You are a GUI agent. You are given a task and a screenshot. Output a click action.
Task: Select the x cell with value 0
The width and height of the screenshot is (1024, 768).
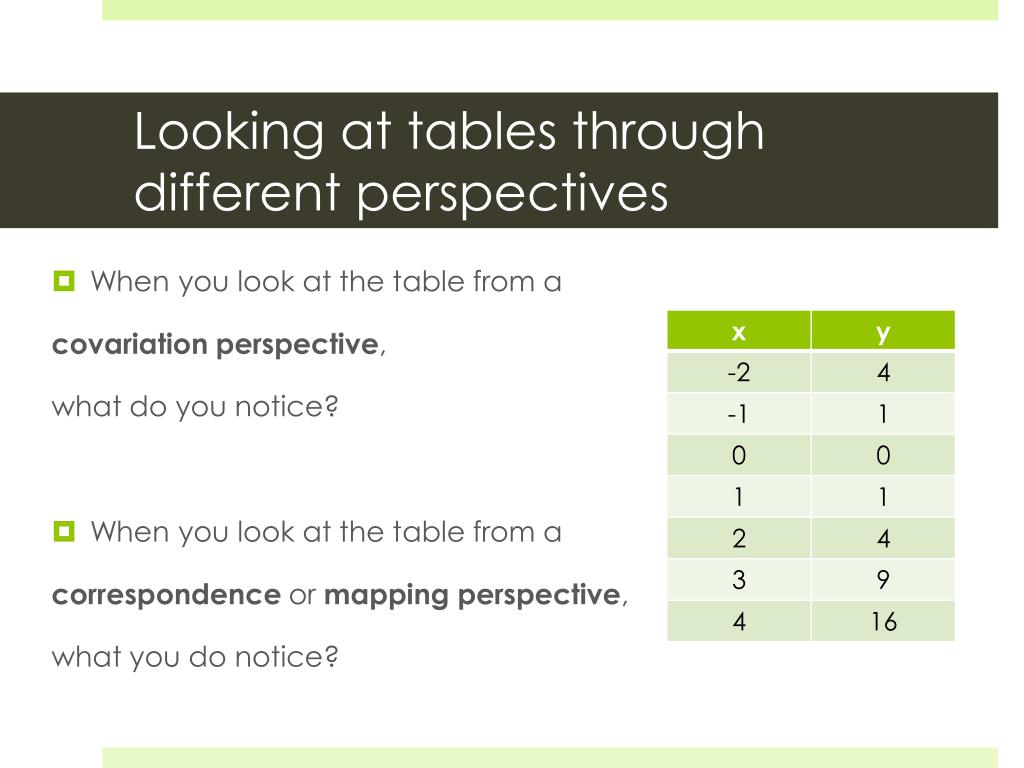click(x=739, y=455)
